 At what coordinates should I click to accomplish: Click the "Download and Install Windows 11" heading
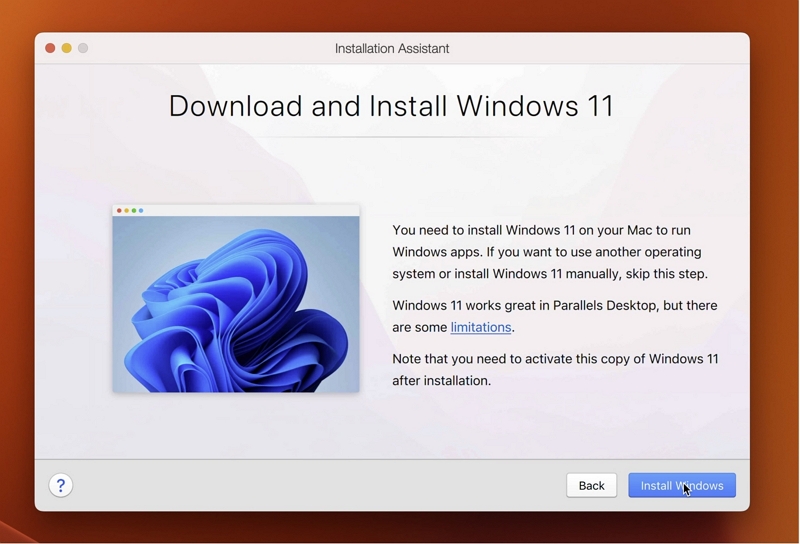pyautogui.click(x=391, y=106)
